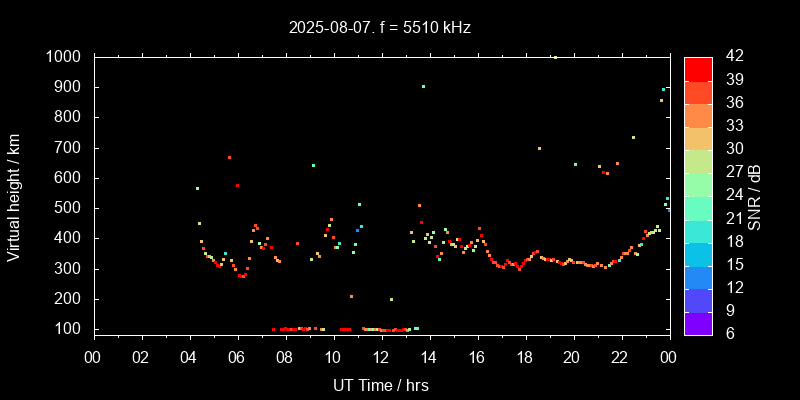
Task: Click the "UT Time / hrs" axis label
Action: 380,384
